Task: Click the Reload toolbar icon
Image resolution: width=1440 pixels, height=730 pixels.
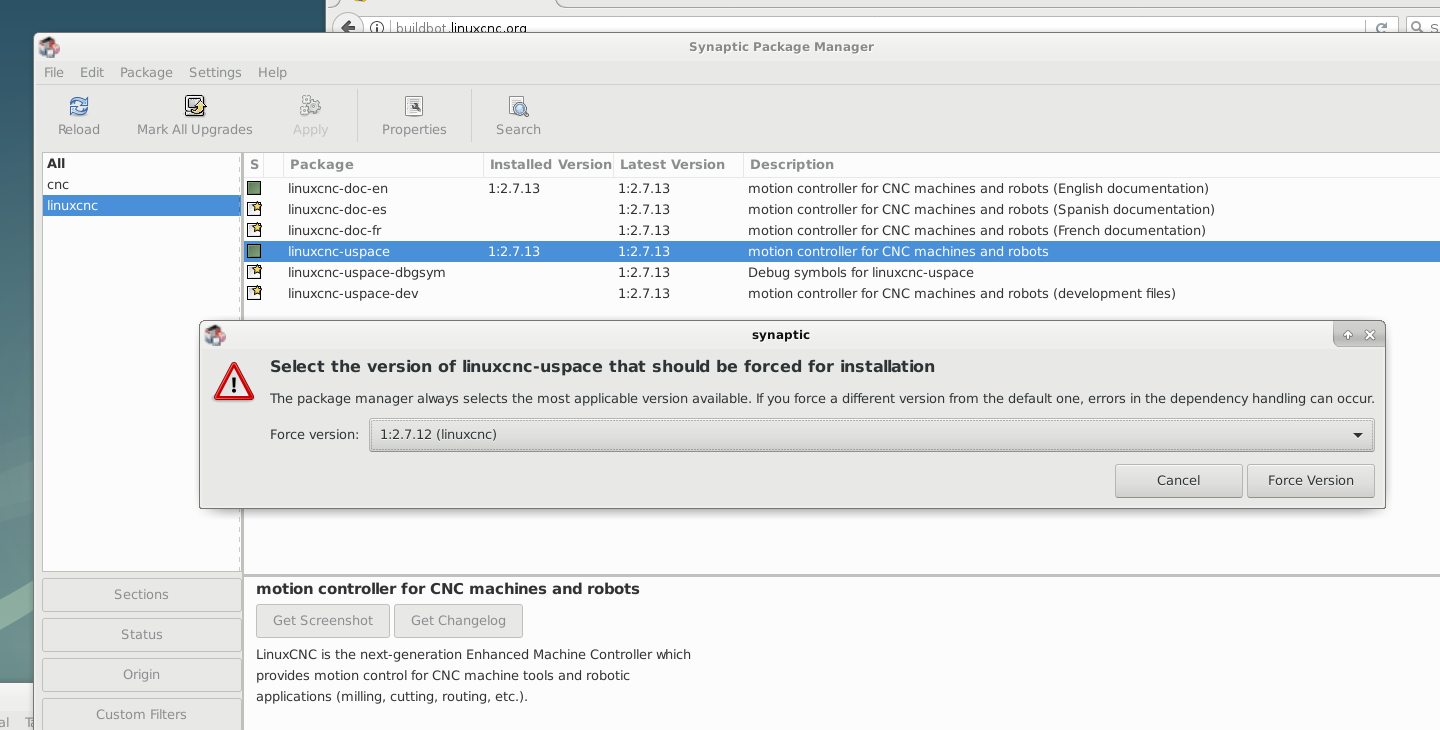Action: point(79,106)
